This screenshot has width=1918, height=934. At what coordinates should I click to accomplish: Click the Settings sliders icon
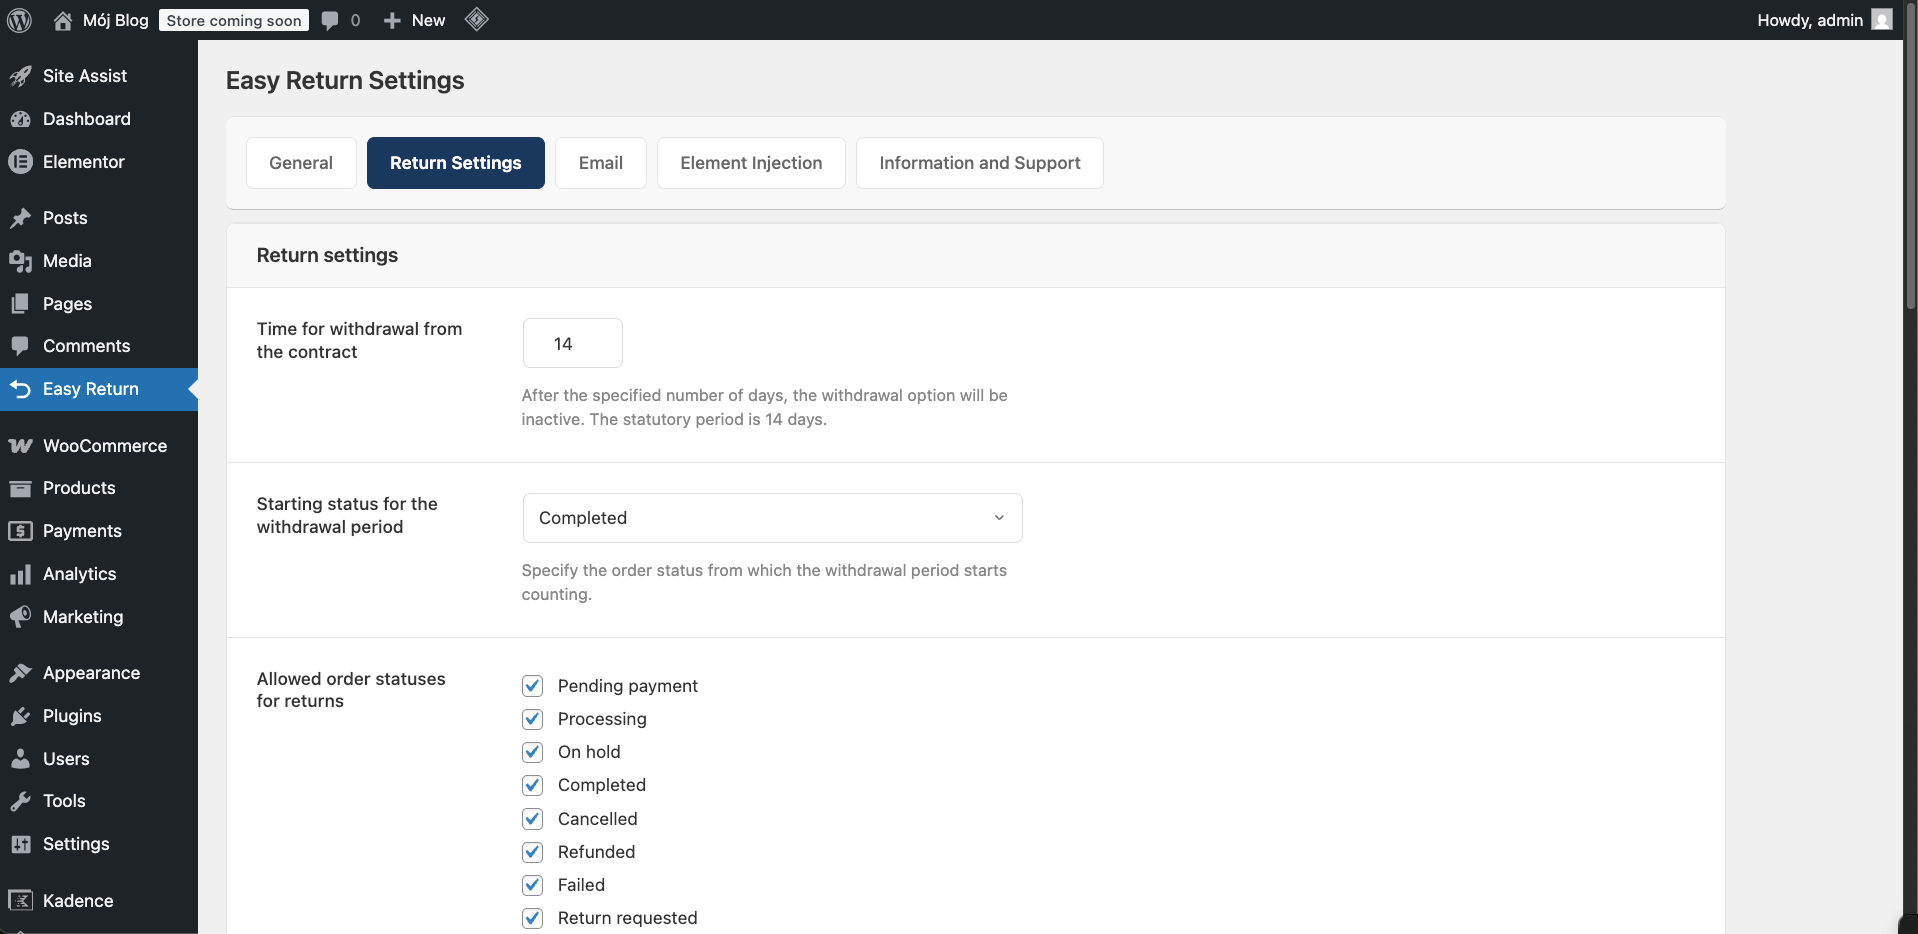pyautogui.click(x=20, y=844)
